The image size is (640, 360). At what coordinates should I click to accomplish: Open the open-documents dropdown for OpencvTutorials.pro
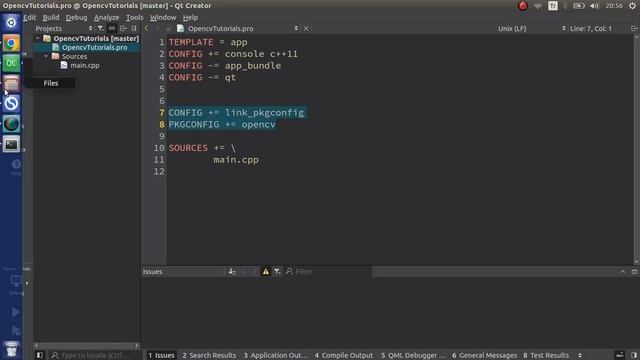pos(296,29)
